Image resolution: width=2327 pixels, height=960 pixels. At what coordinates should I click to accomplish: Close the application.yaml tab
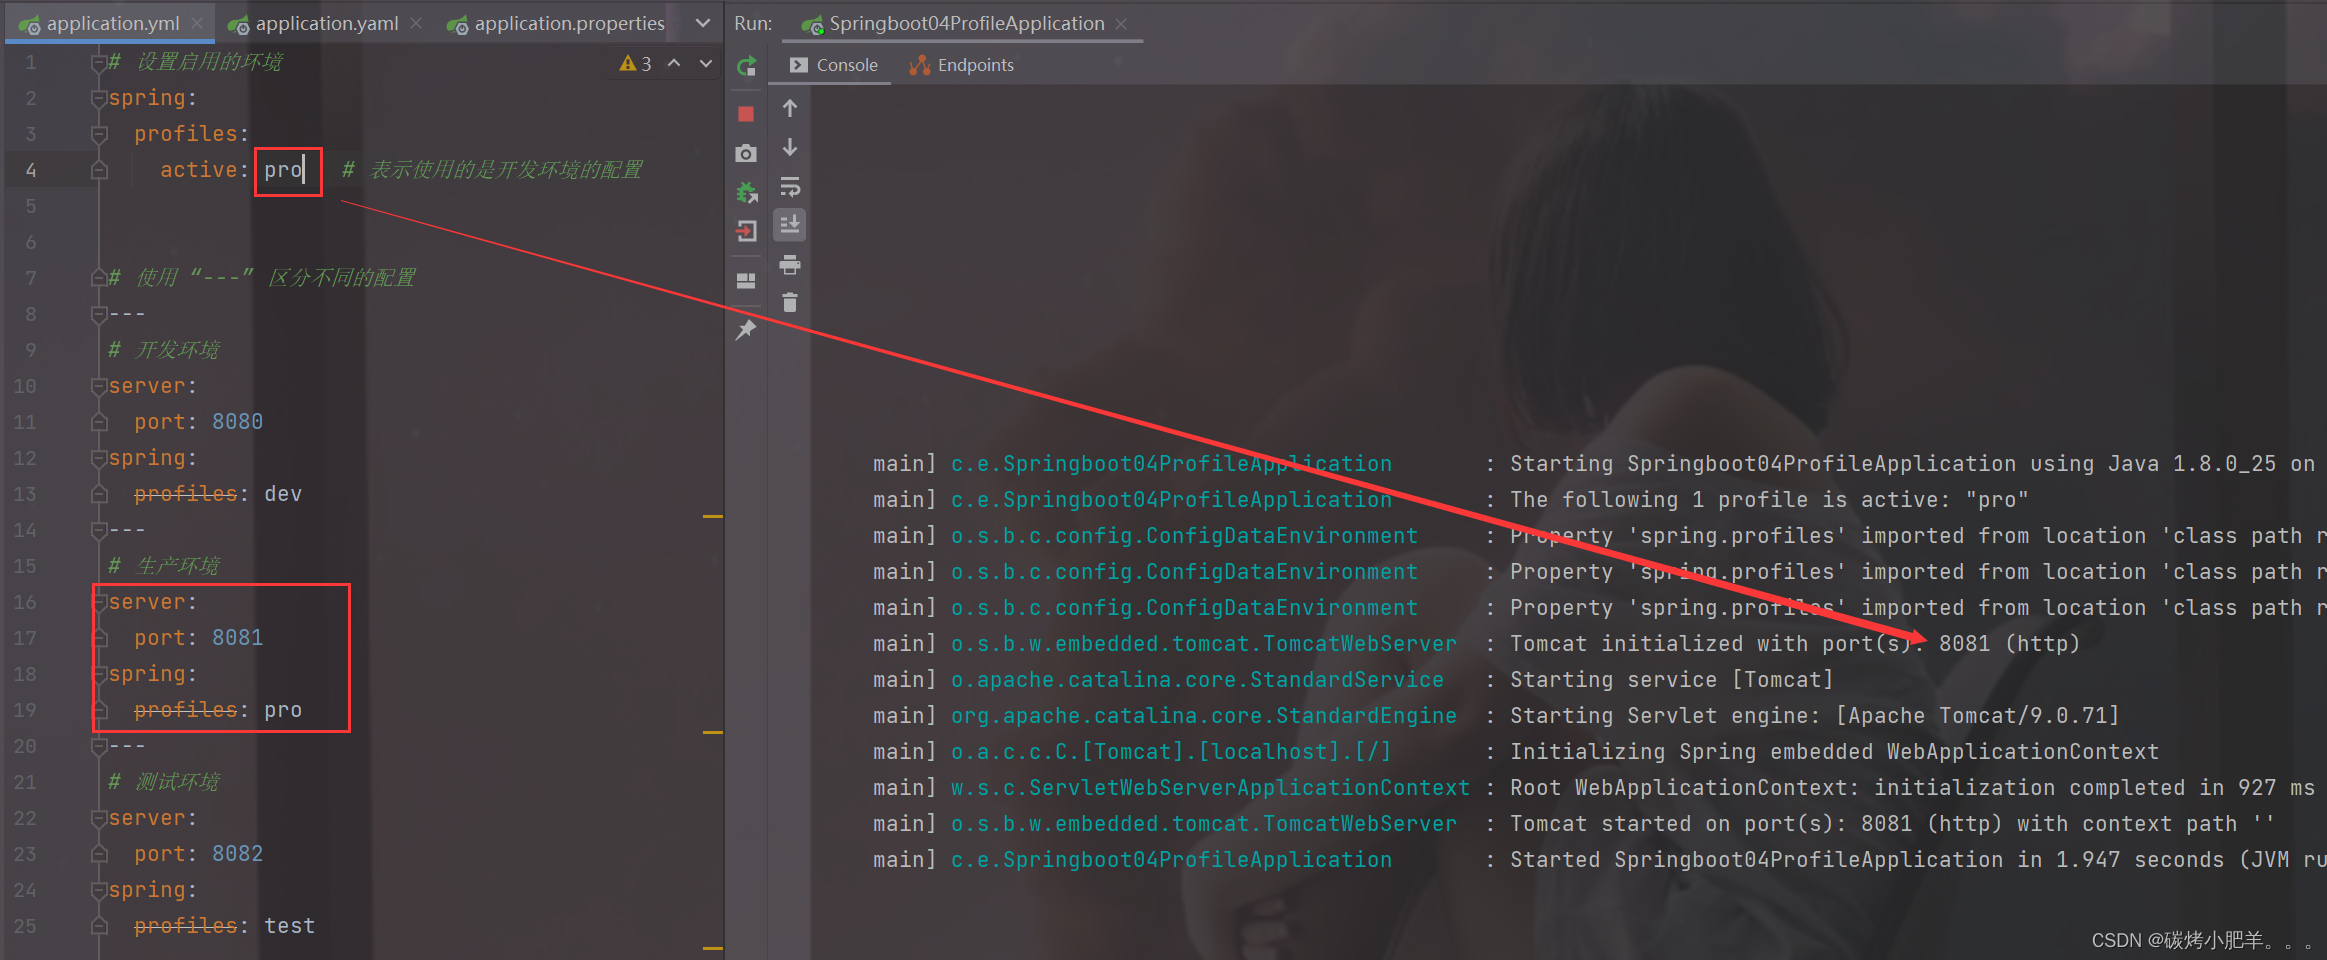pos(416,23)
